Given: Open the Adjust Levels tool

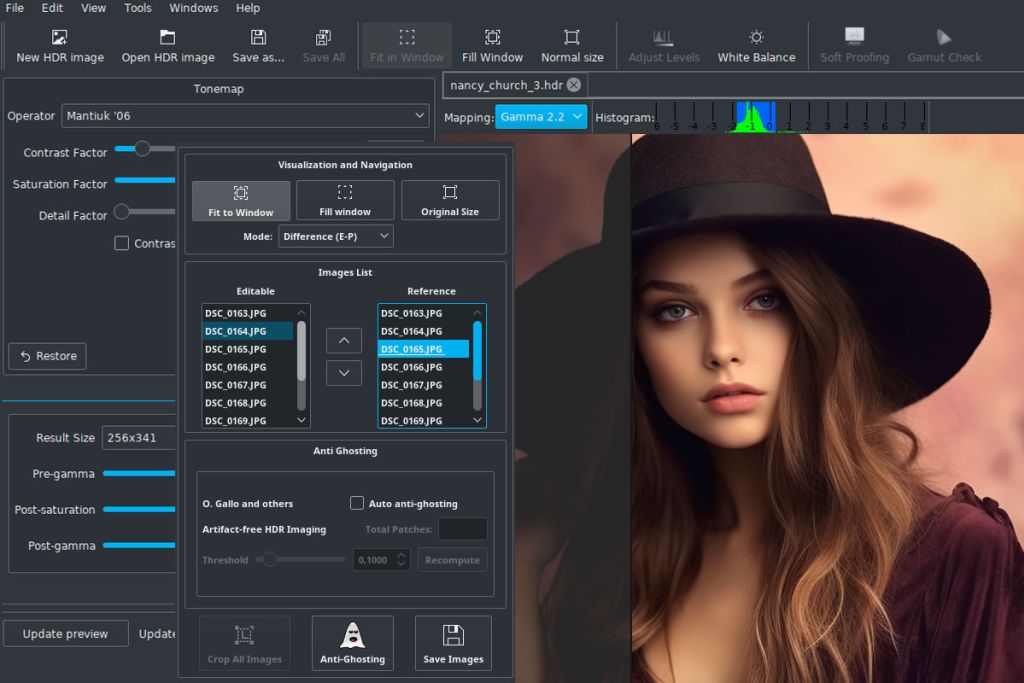Looking at the screenshot, I should pos(663,45).
